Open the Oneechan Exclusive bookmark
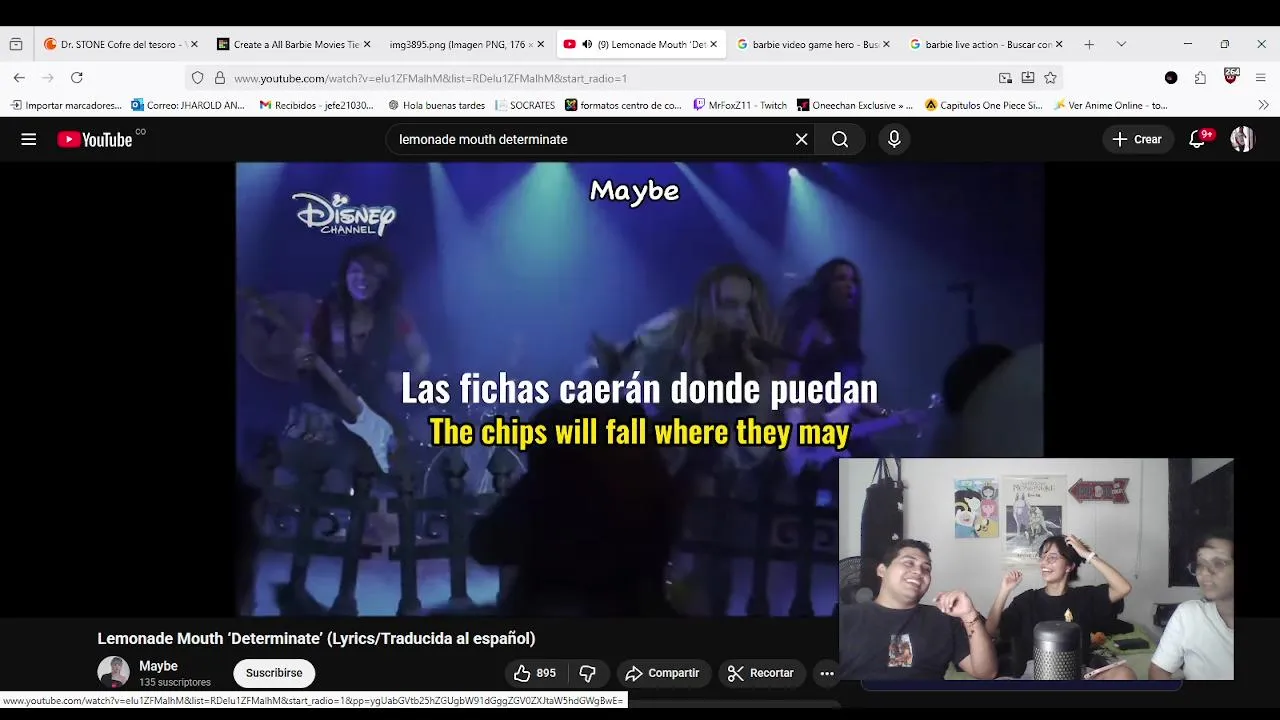 pos(855,105)
